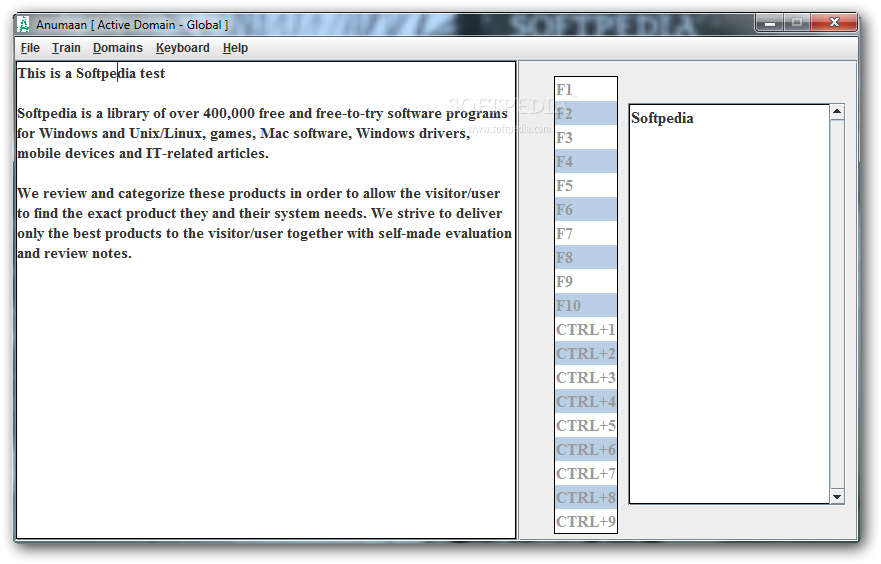Click the text 'and review notes.'

(74, 254)
